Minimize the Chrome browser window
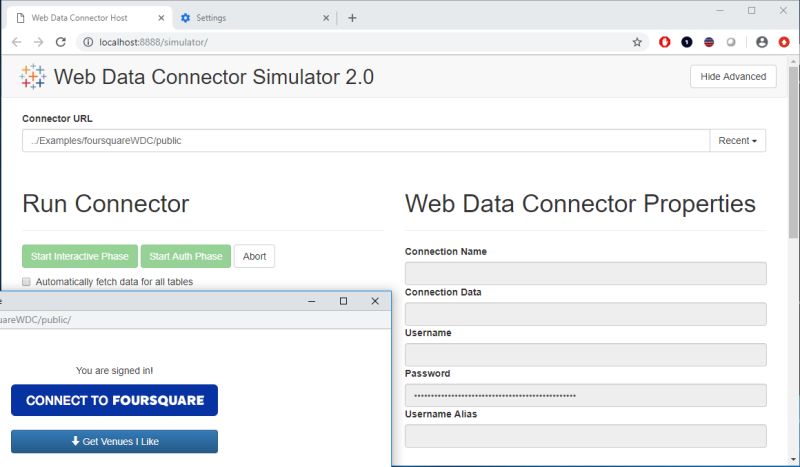Image resolution: width=800 pixels, height=467 pixels. pyautogui.click(x=720, y=10)
